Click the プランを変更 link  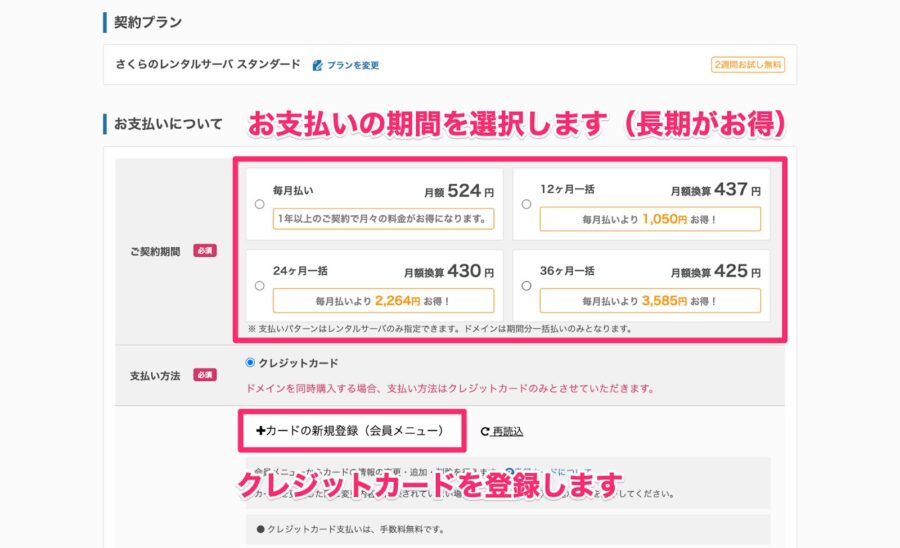pos(353,65)
